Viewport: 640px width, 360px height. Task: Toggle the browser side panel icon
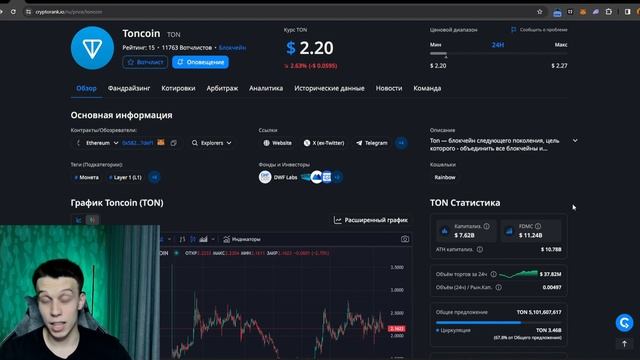pyautogui.click(x=627, y=12)
